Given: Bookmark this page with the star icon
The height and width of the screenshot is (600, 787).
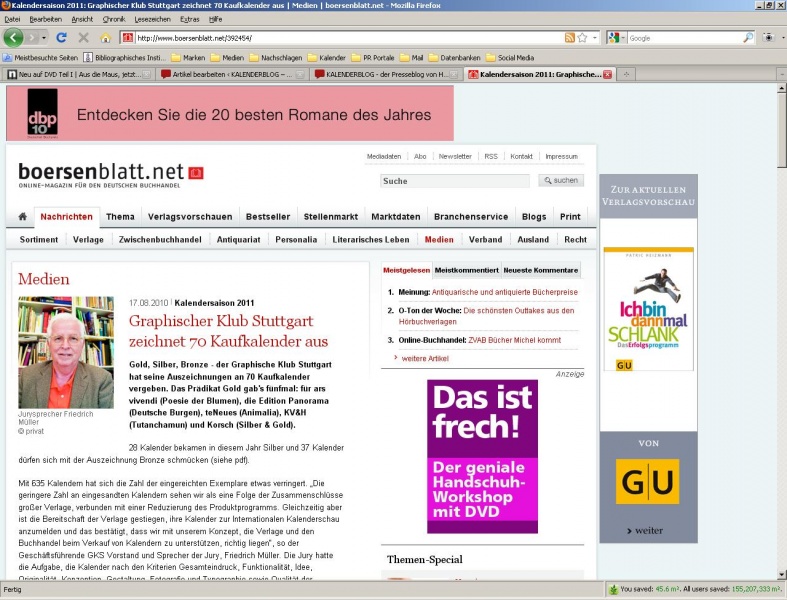Looking at the screenshot, I should 582,38.
